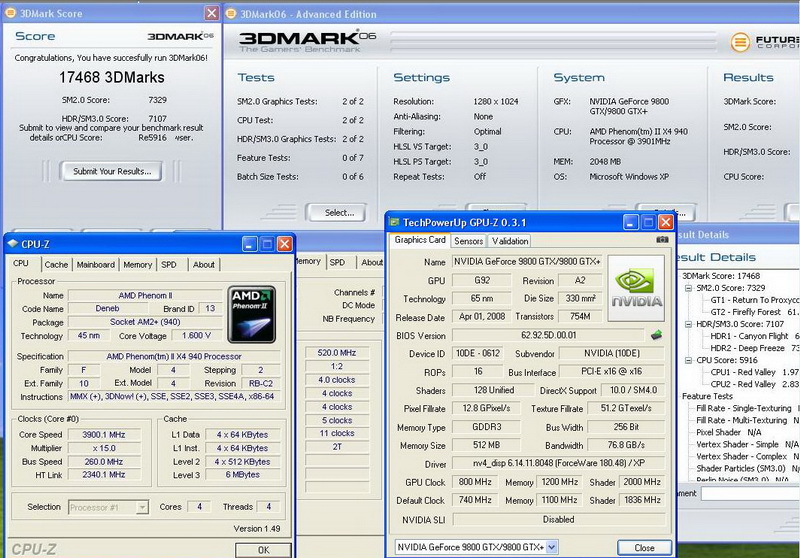The image size is (800, 558).
Task: Switch to the Validation tab in GPU-Z
Action: (x=510, y=241)
